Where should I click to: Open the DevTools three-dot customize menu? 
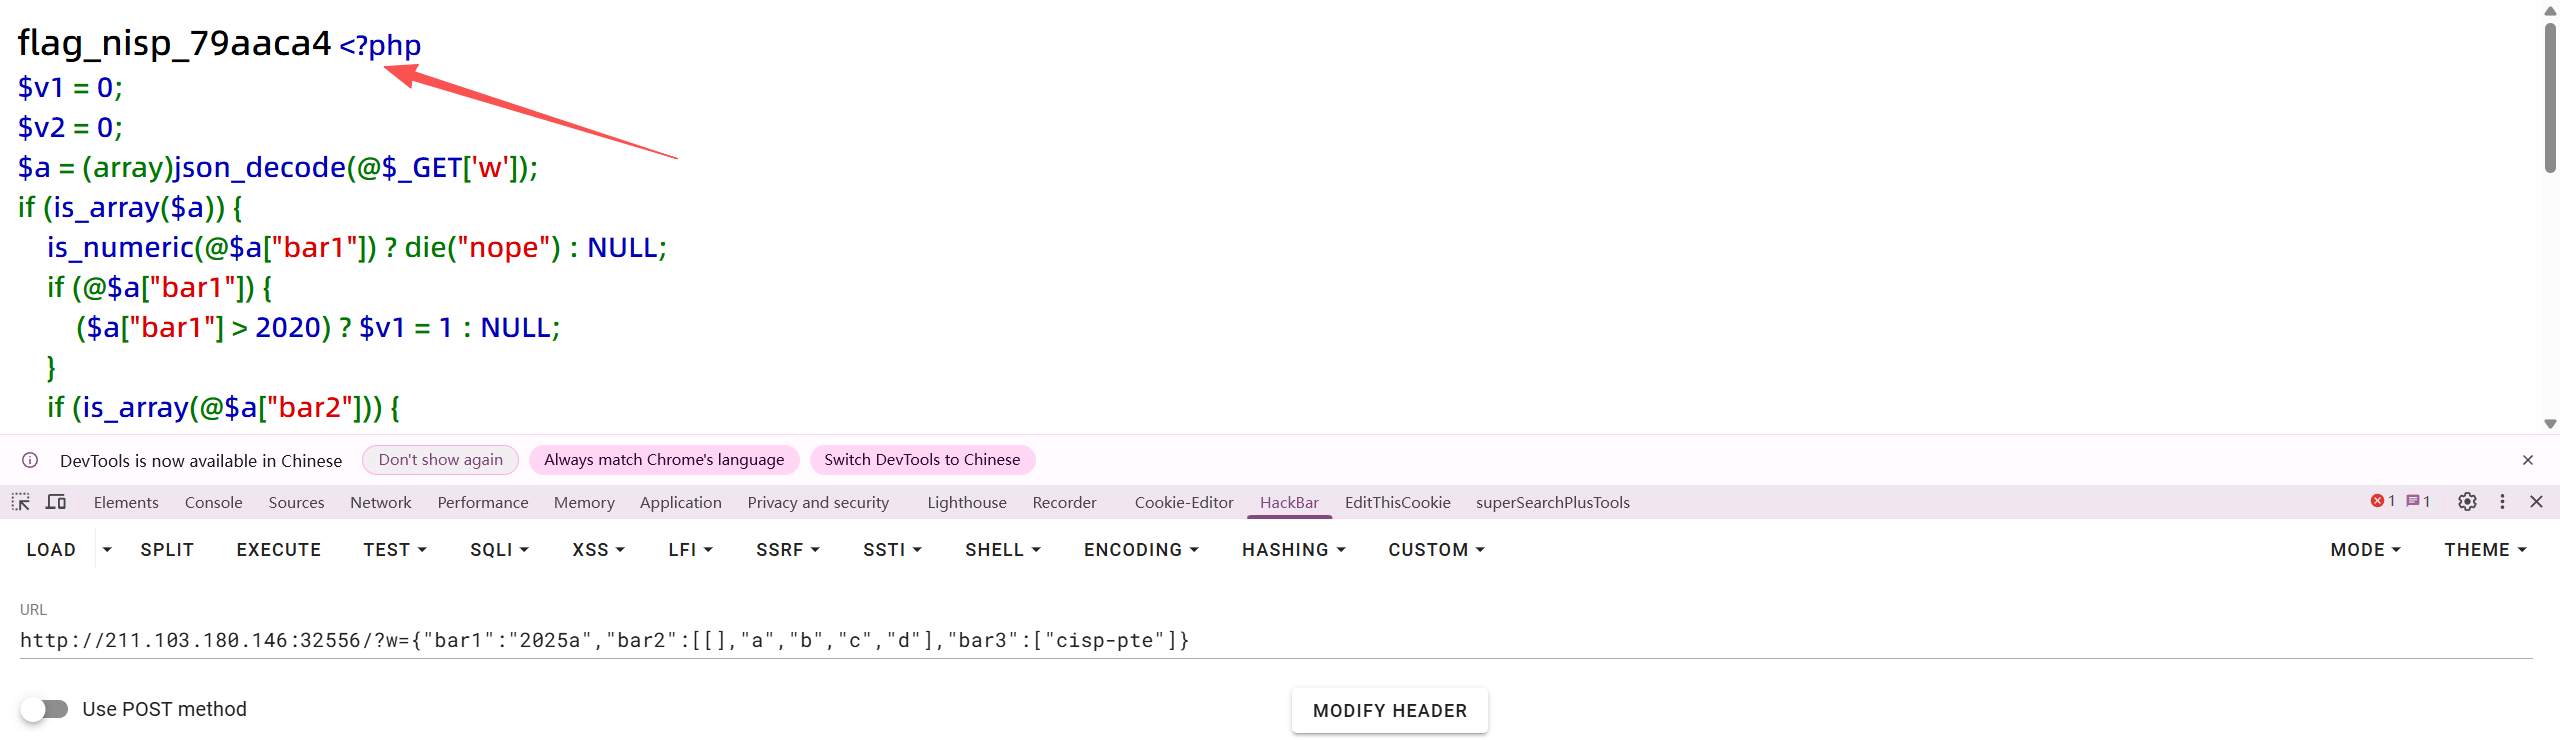2502,502
